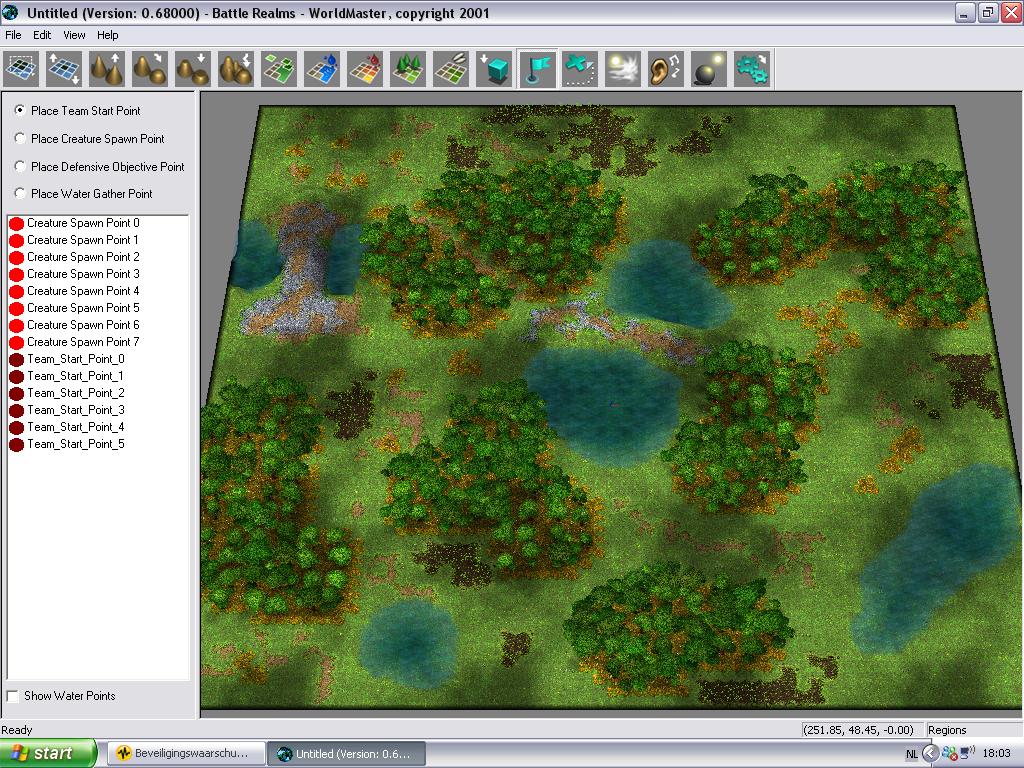Choose the grid resize tool with up/down arrows
The width and height of the screenshot is (1024, 768).
pos(64,69)
